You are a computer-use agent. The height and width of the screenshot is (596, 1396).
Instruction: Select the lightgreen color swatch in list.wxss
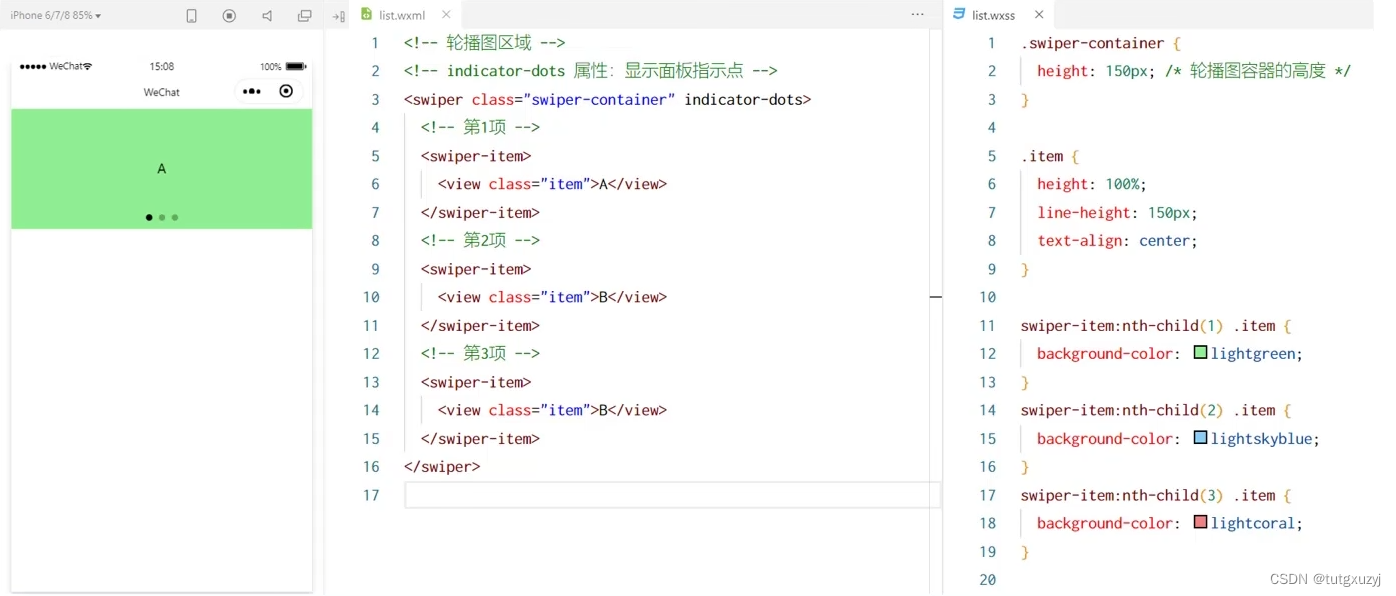pyautogui.click(x=1199, y=352)
